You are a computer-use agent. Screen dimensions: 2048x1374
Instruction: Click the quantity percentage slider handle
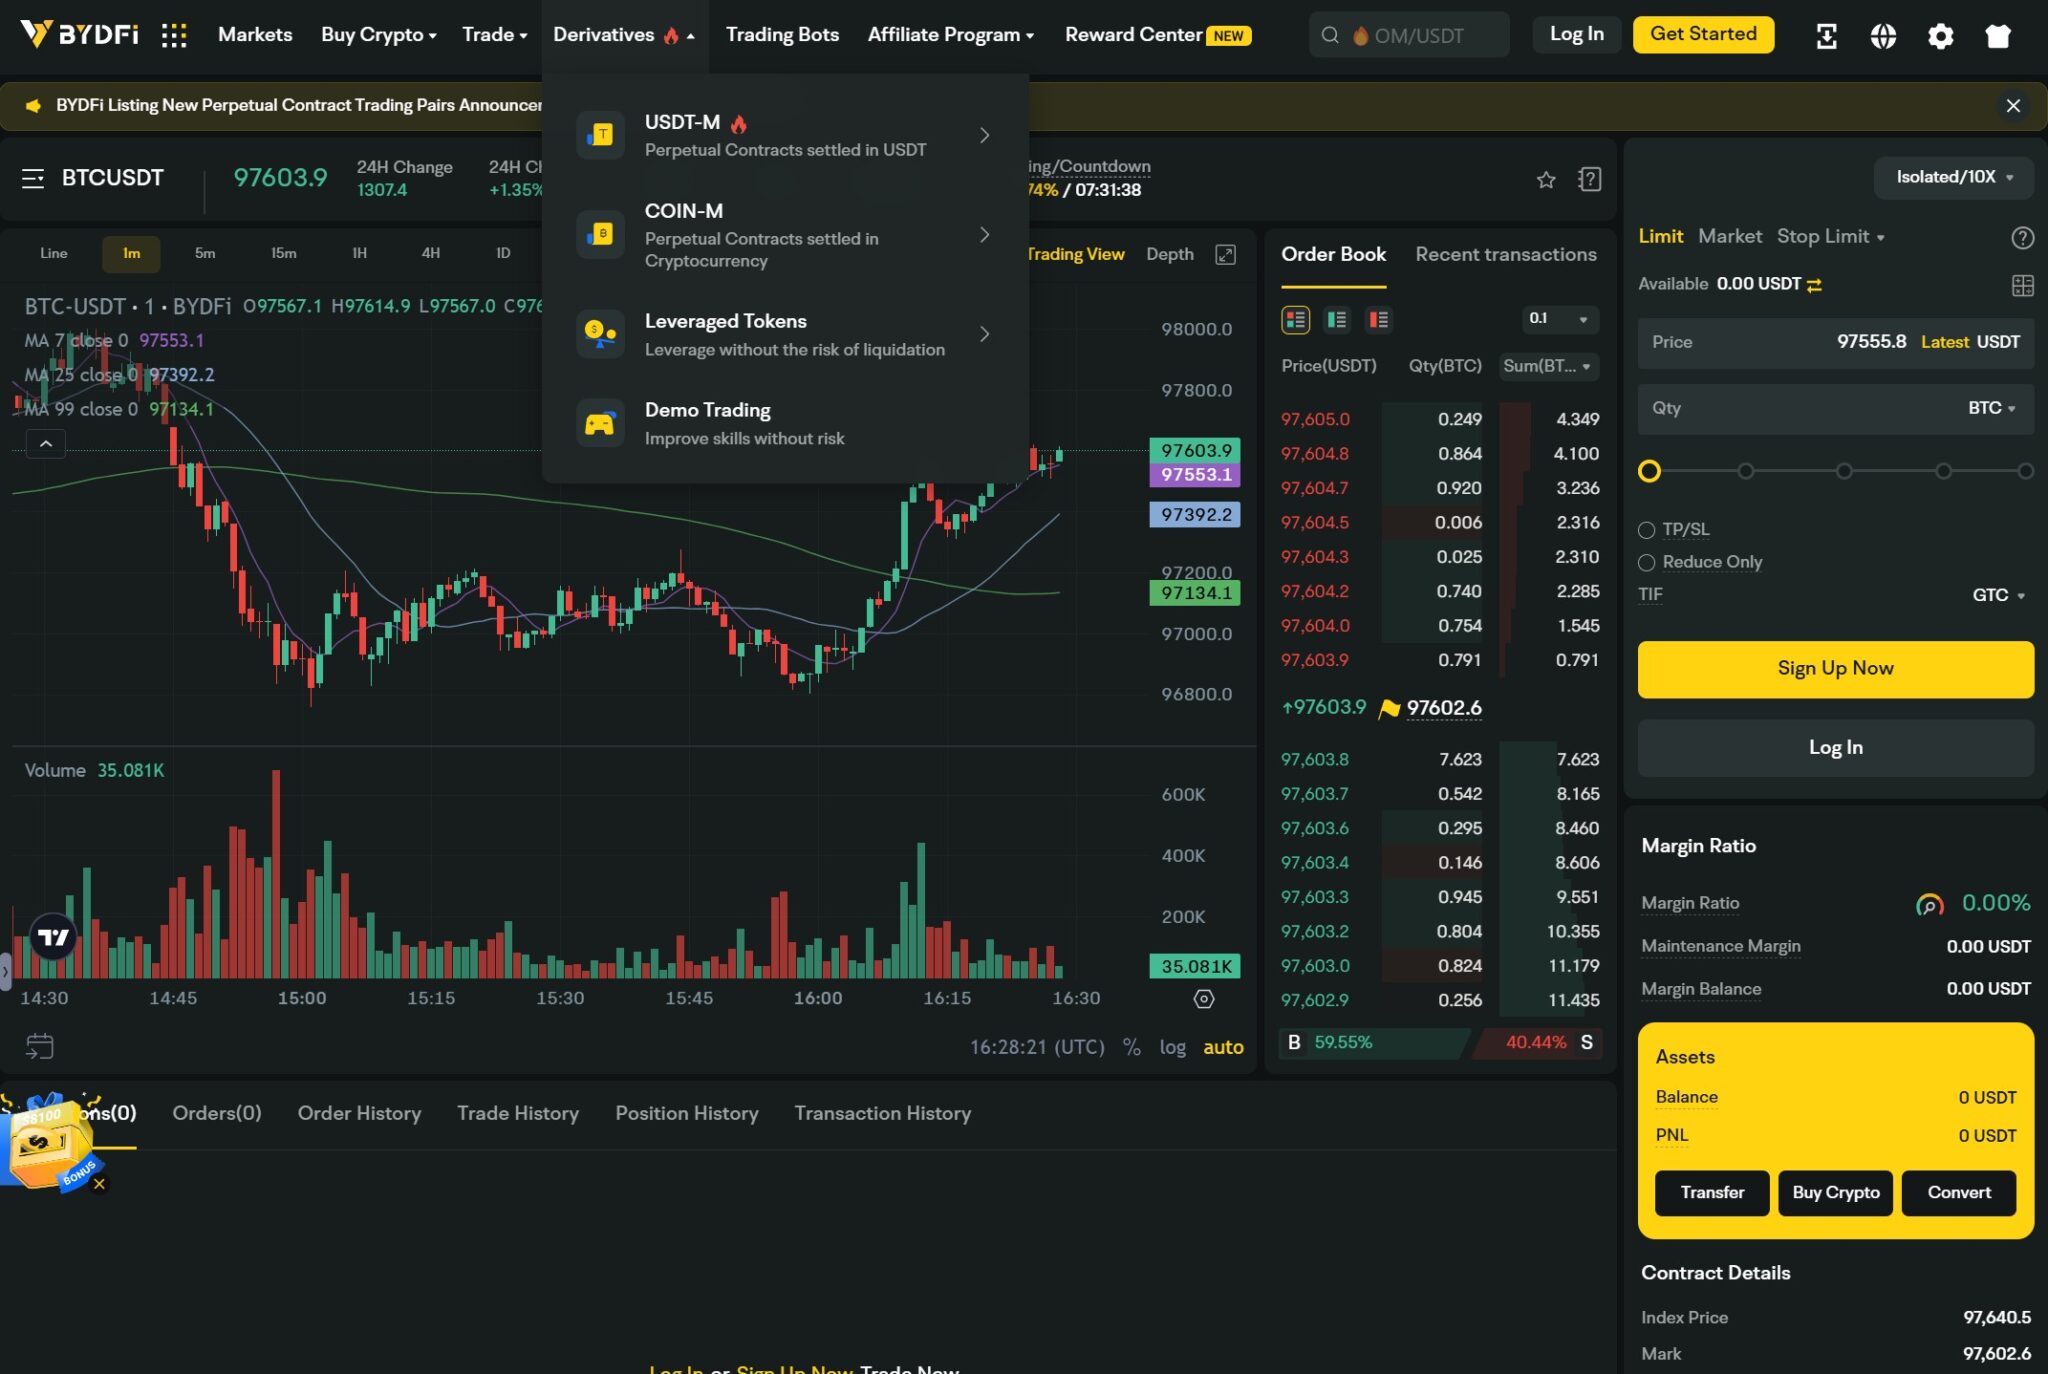(1649, 471)
